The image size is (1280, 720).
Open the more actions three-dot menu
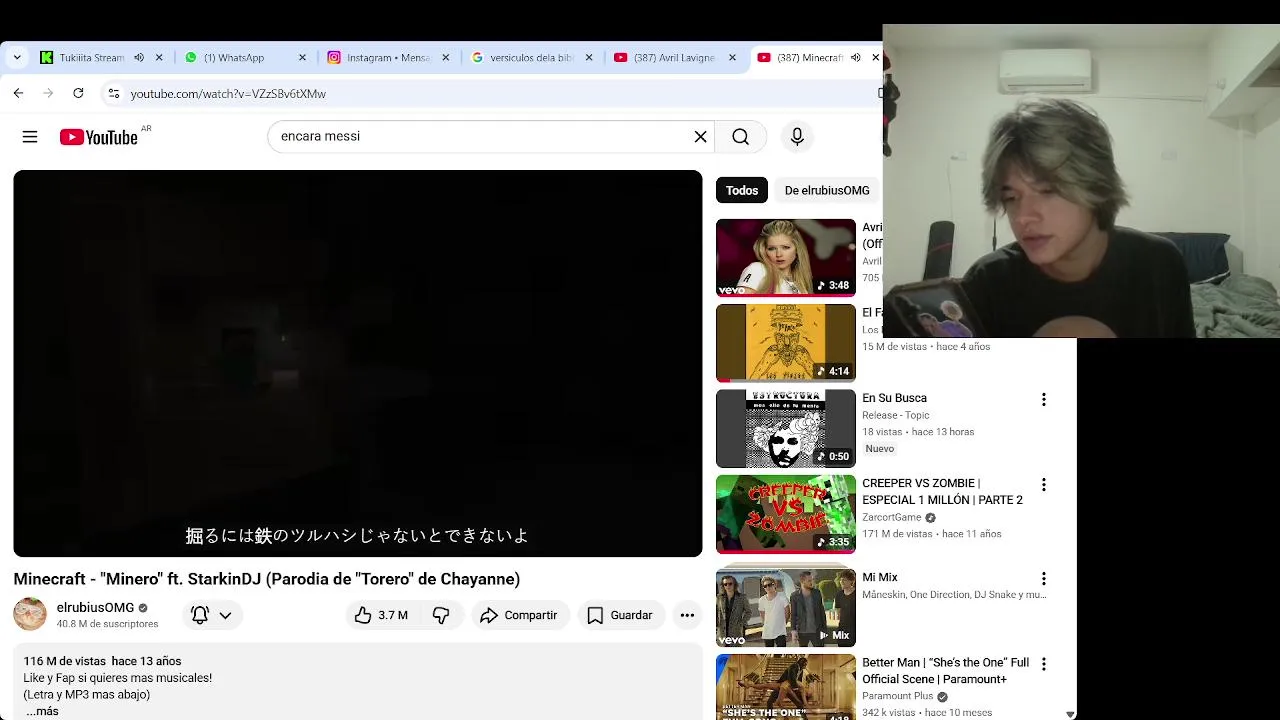coord(687,615)
